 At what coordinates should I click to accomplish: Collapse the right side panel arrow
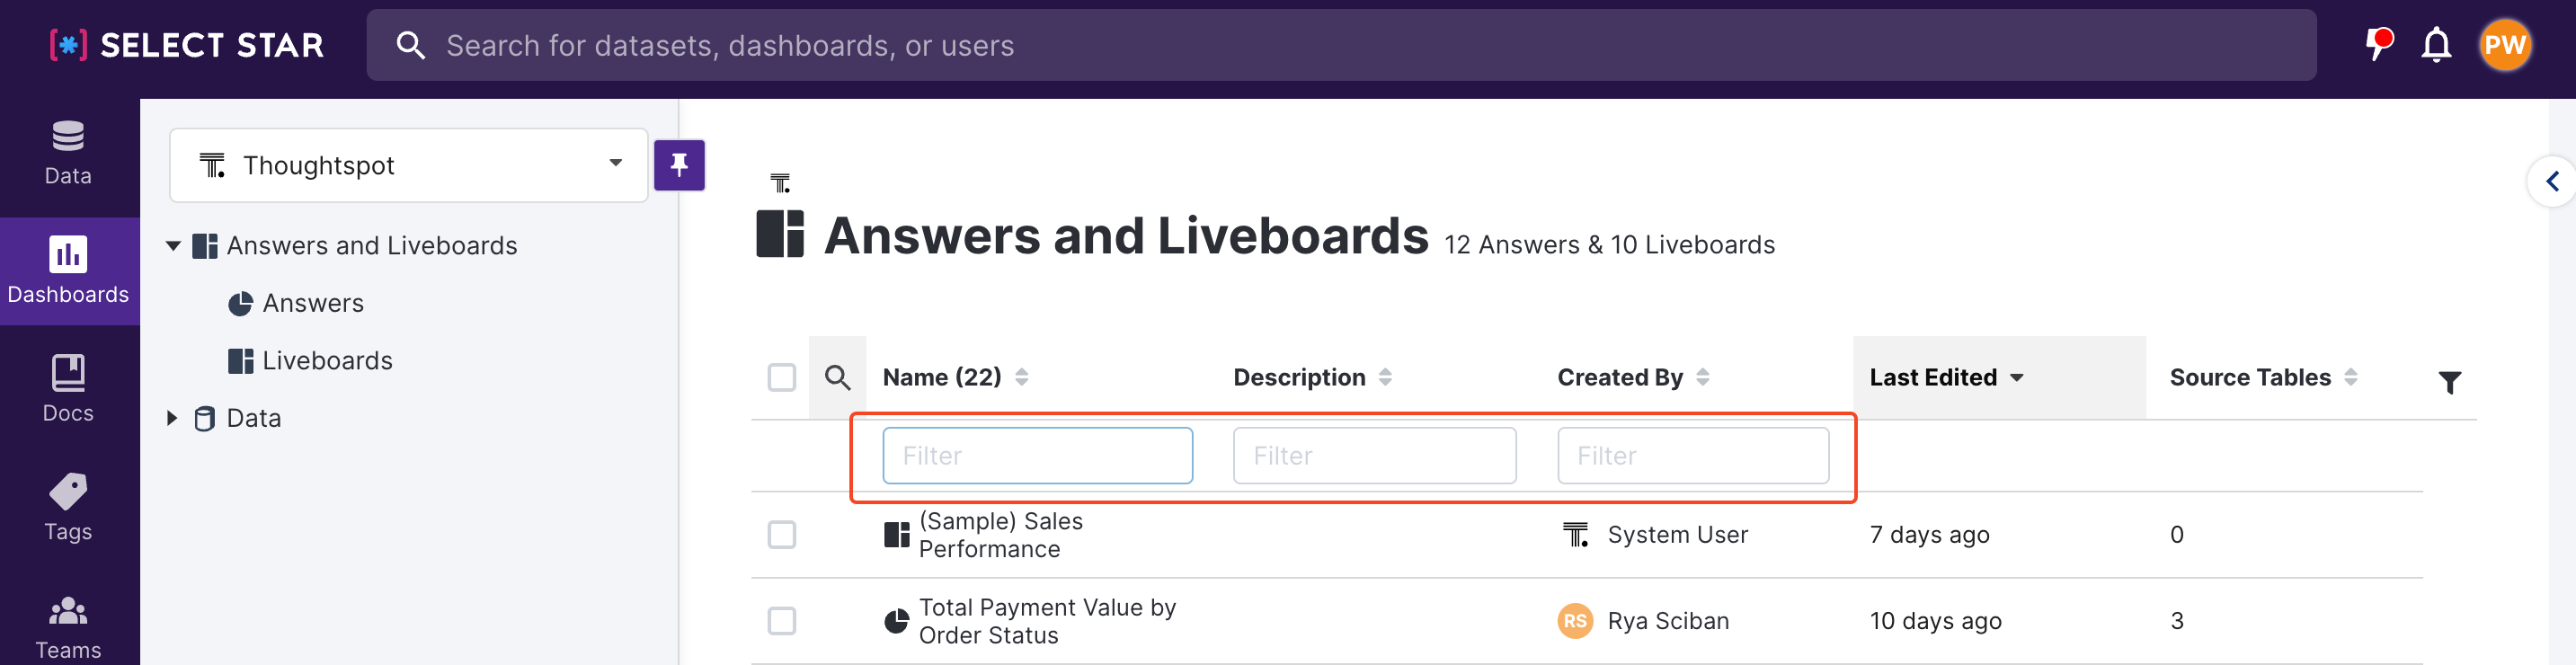[x=2552, y=181]
